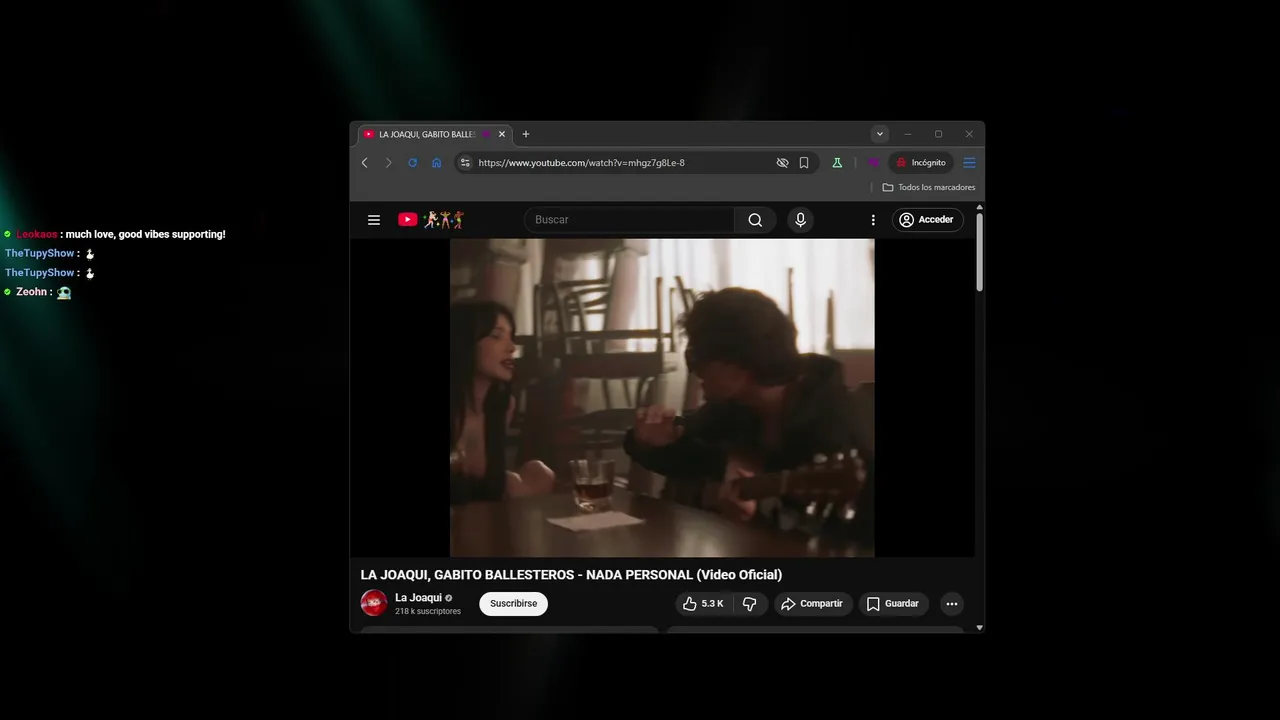
Task: Click the crossed-eye tracking protection icon
Action: 782,163
